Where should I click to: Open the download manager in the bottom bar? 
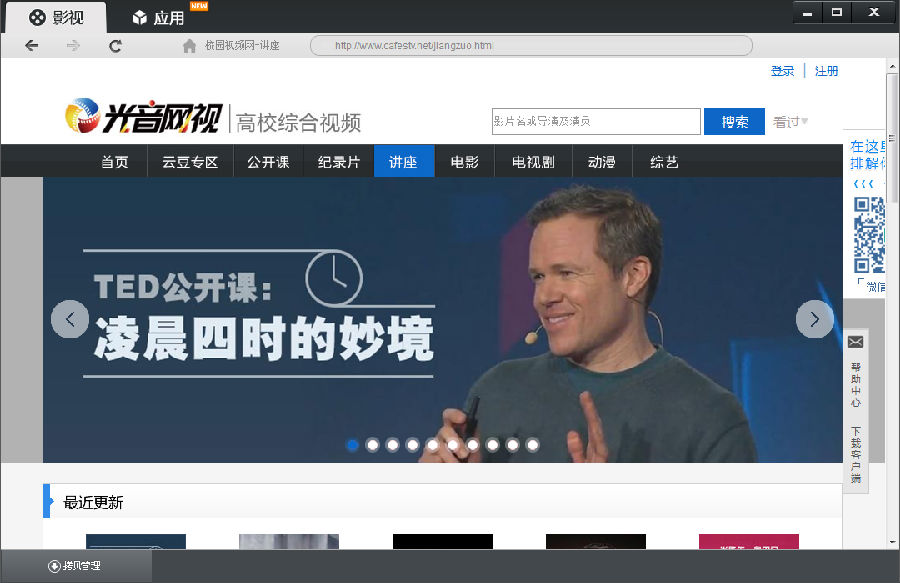(75, 566)
